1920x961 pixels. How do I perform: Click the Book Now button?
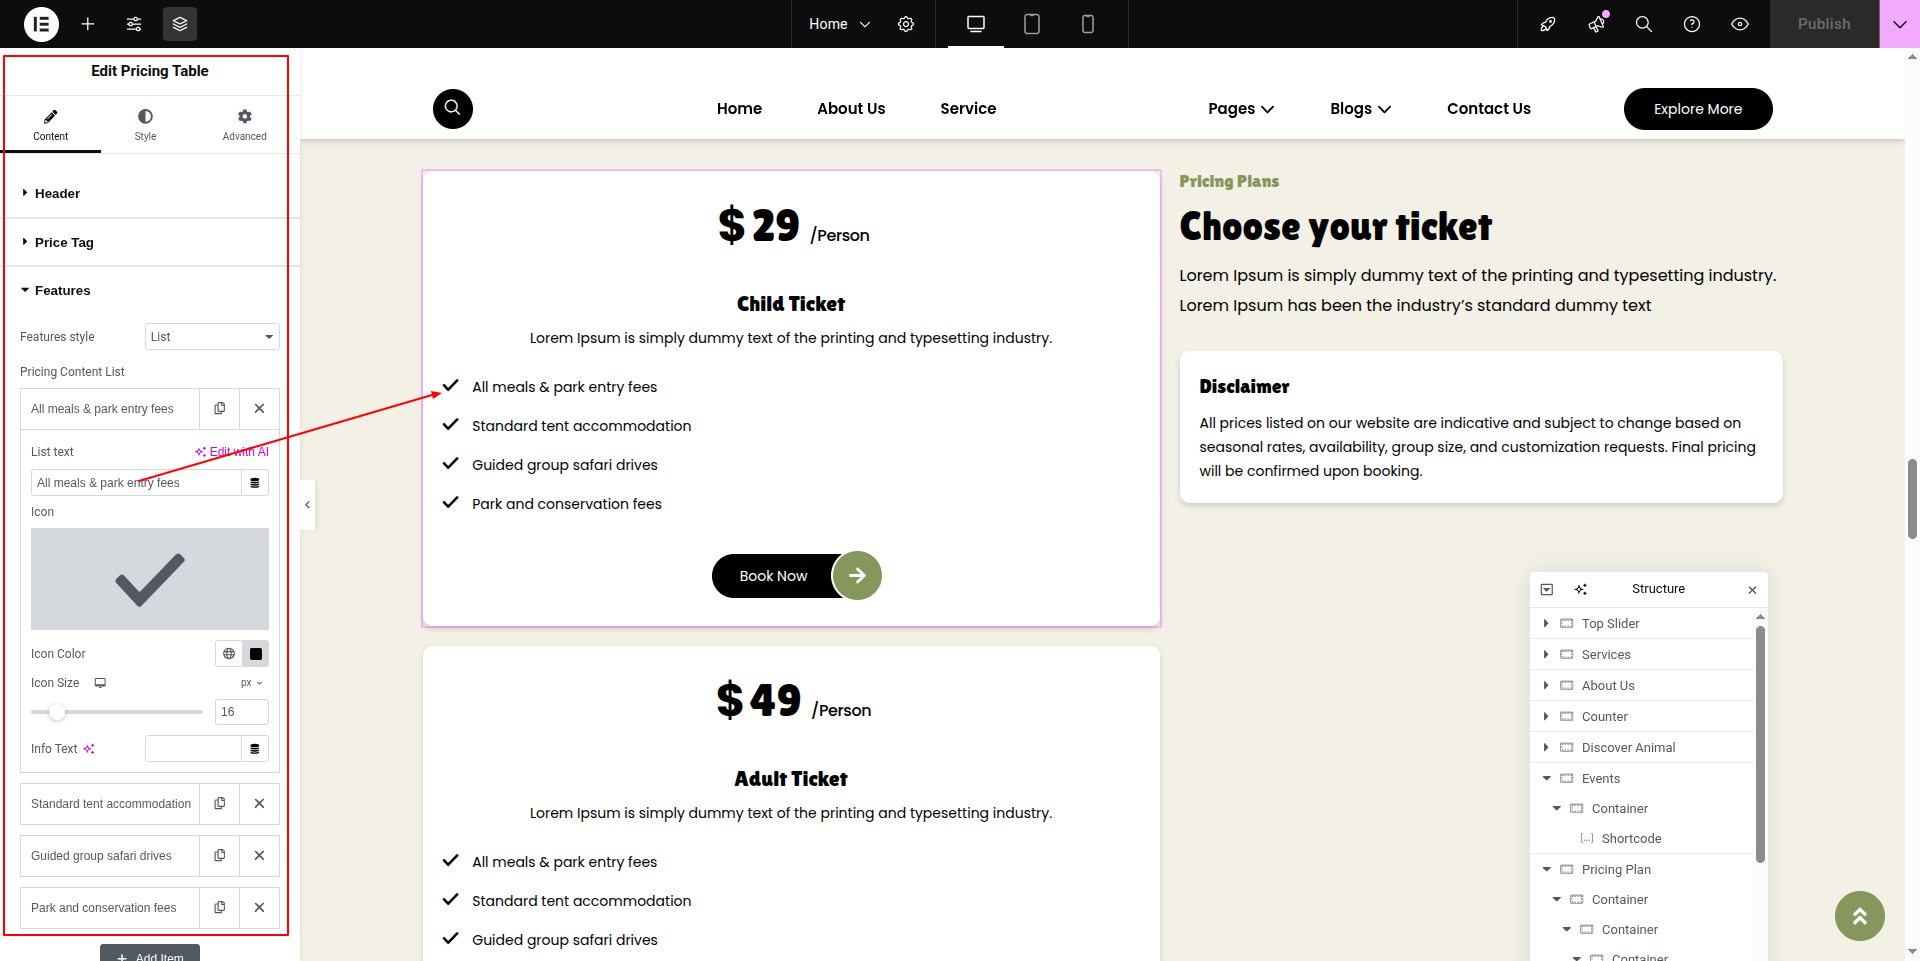(774, 576)
